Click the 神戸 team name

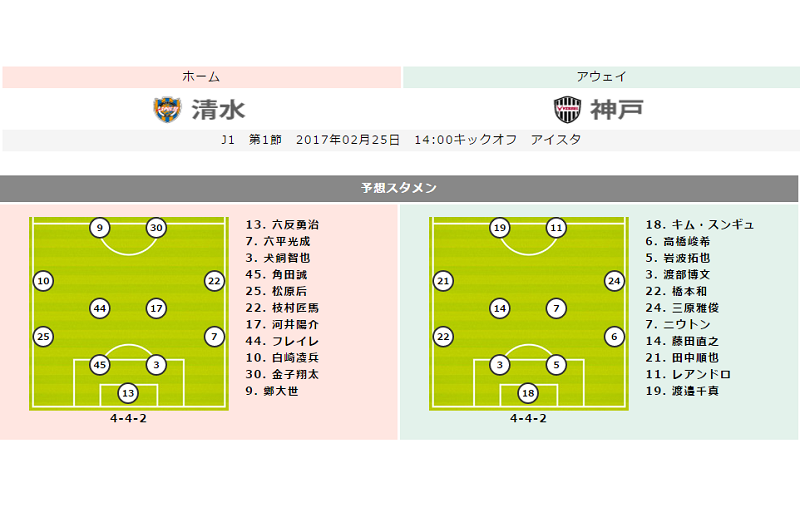[x=616, y=109]
